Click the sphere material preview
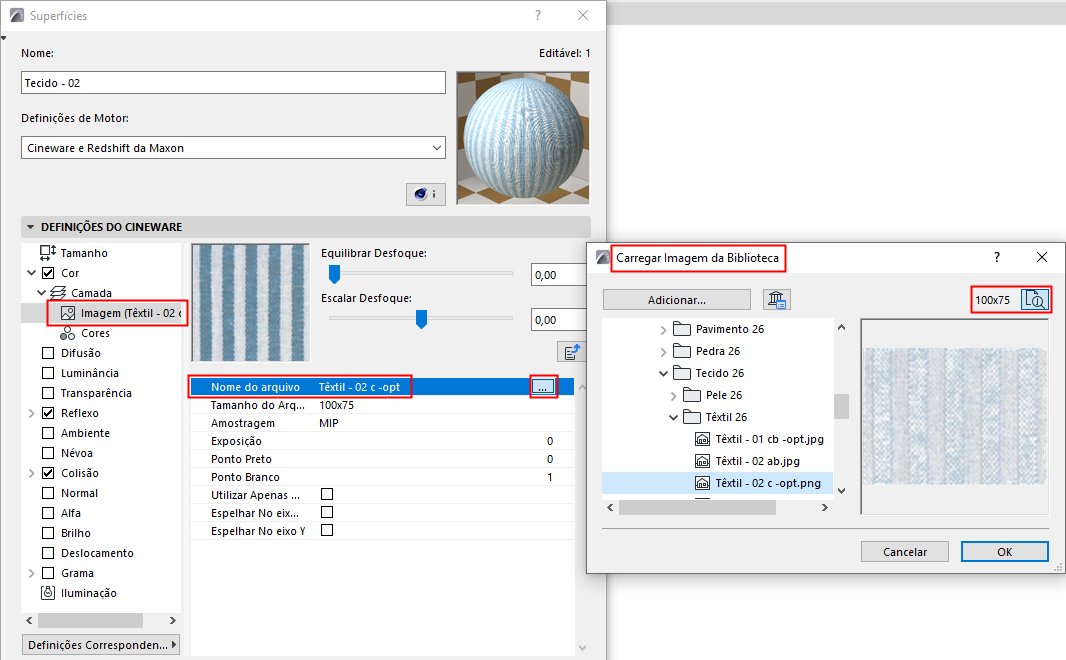This screenshot has height=660, width=1066. (x=523, y=138)
